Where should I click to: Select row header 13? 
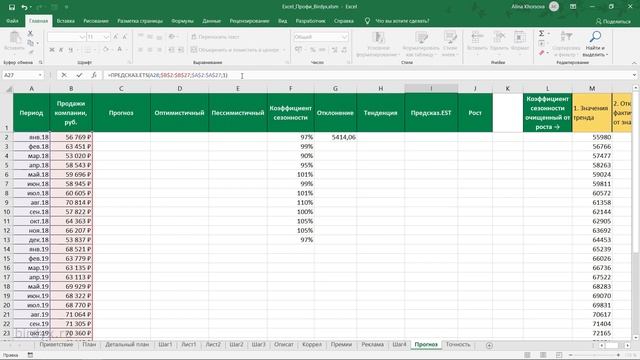pos(7,240)
